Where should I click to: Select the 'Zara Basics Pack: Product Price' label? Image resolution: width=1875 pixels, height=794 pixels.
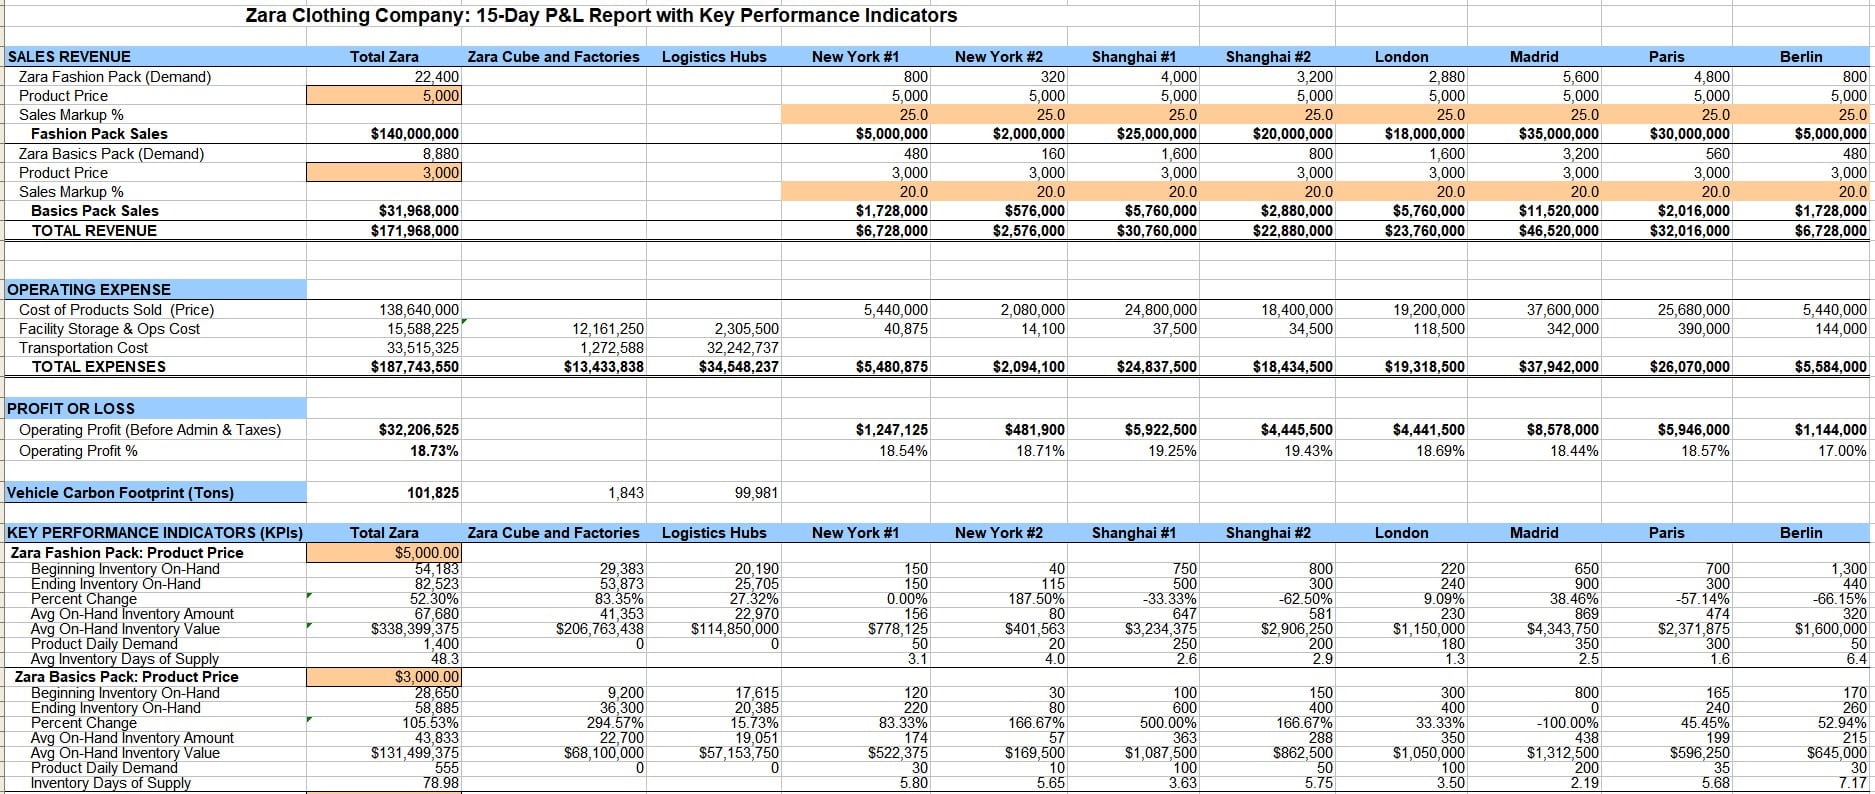coord(126,677)
